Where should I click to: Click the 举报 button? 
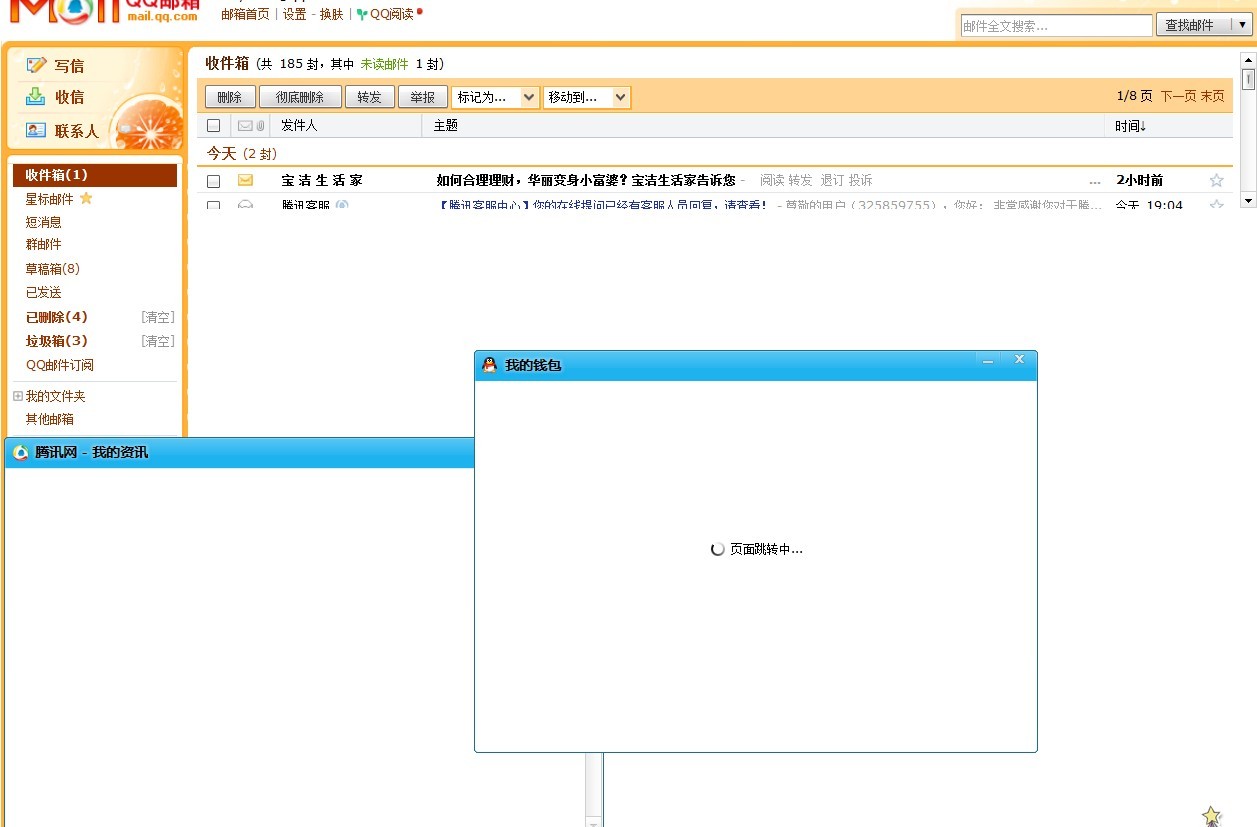[423, 97]
